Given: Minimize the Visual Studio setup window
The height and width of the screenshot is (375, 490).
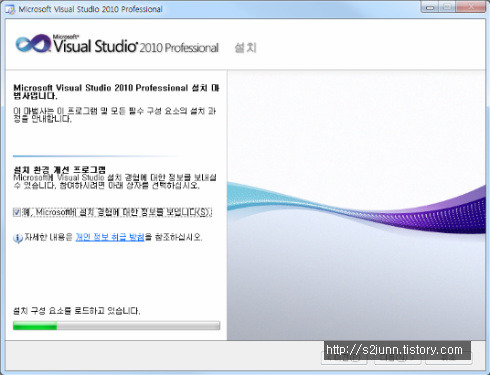Looking at the screenshot, I should pos(430,7).
